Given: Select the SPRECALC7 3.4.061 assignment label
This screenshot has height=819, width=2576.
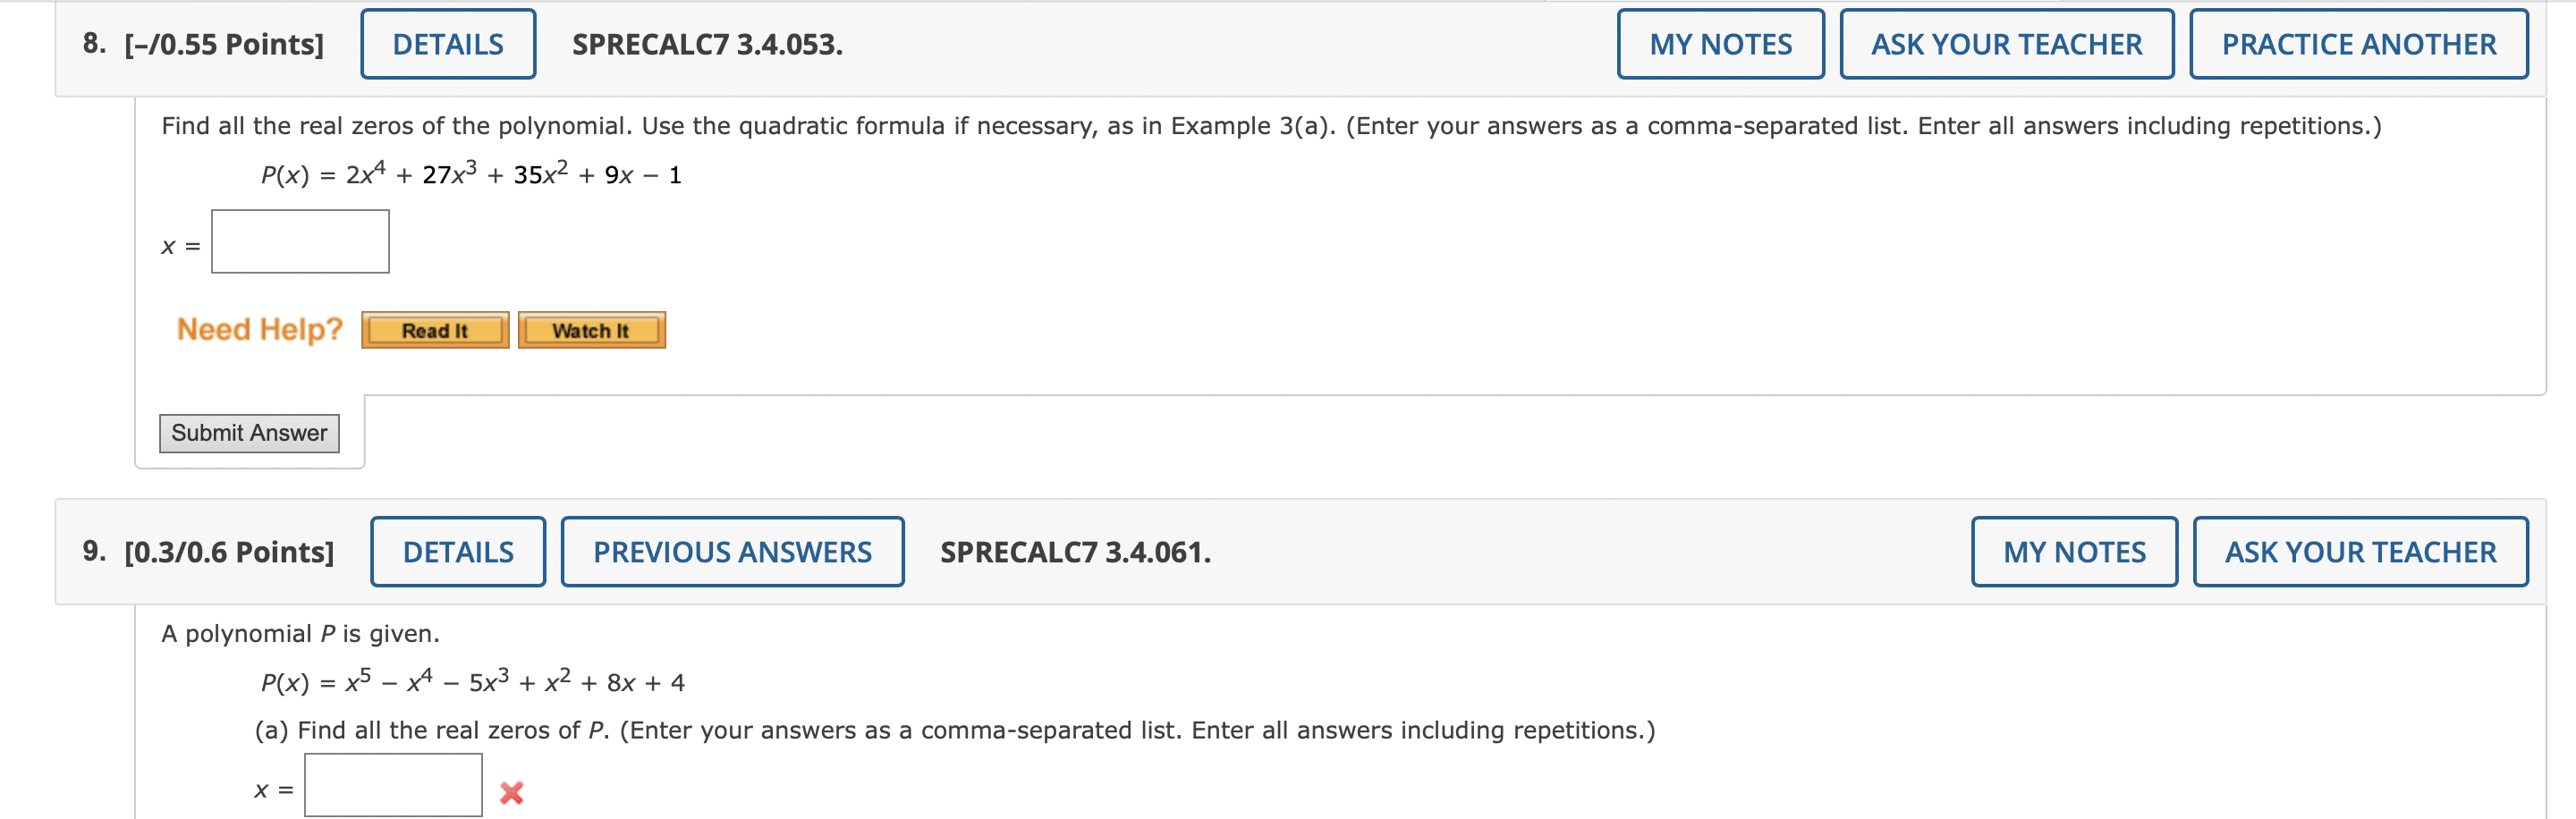Looking at the screenshot, I should (x=1075, y=550).
